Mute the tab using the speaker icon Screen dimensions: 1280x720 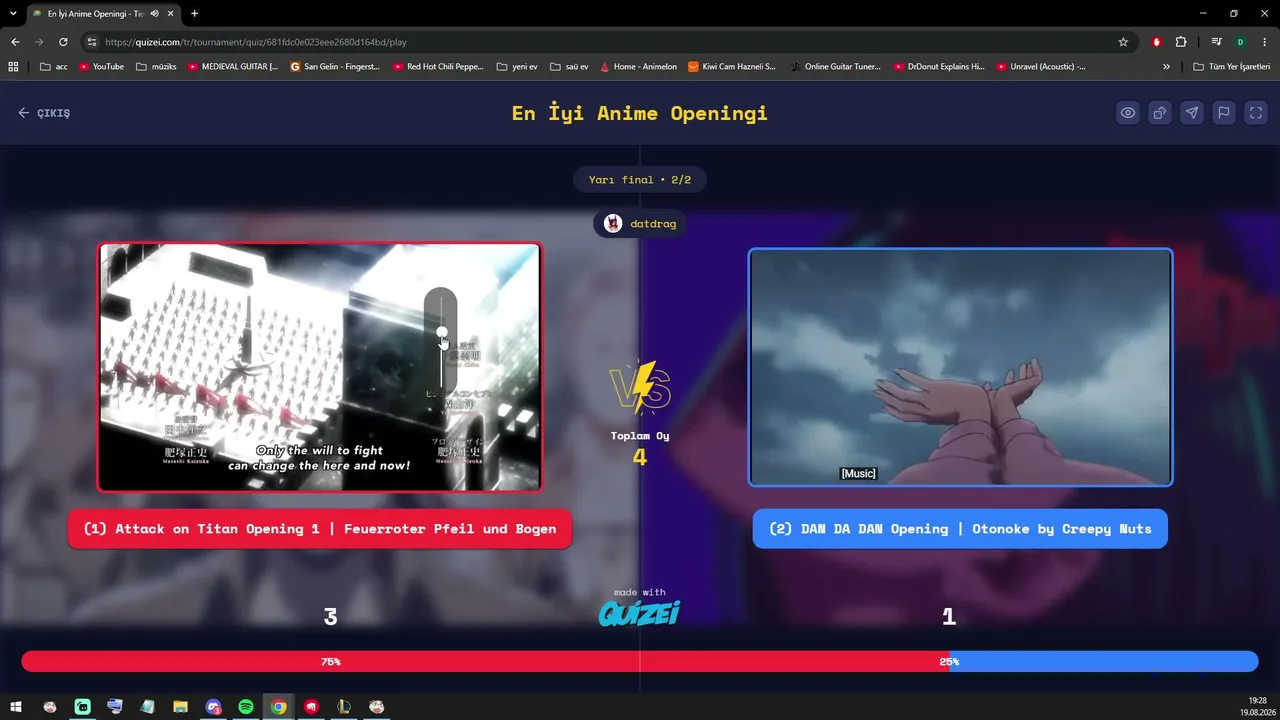(x=154, y=14)
